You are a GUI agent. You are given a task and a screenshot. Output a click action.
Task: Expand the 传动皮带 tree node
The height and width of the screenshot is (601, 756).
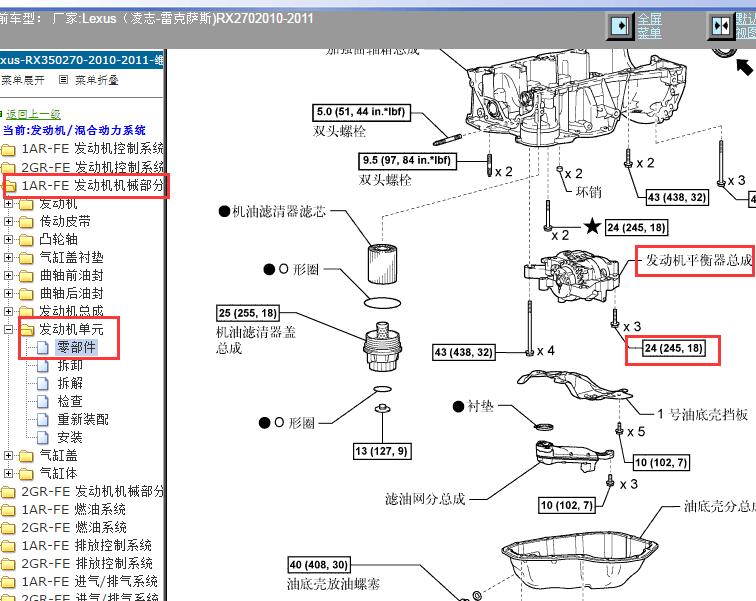point(8,222)
